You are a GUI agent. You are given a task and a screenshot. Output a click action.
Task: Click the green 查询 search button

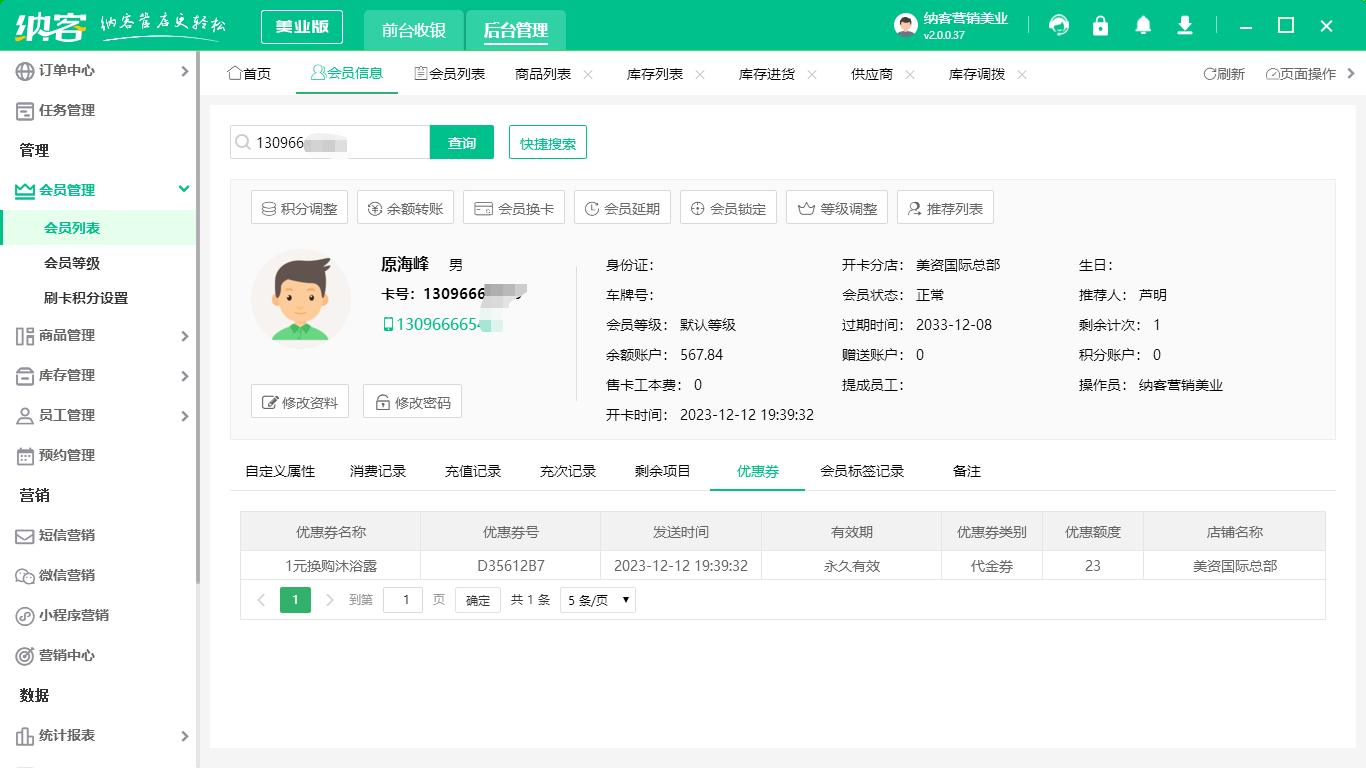(x=462, y=143)
